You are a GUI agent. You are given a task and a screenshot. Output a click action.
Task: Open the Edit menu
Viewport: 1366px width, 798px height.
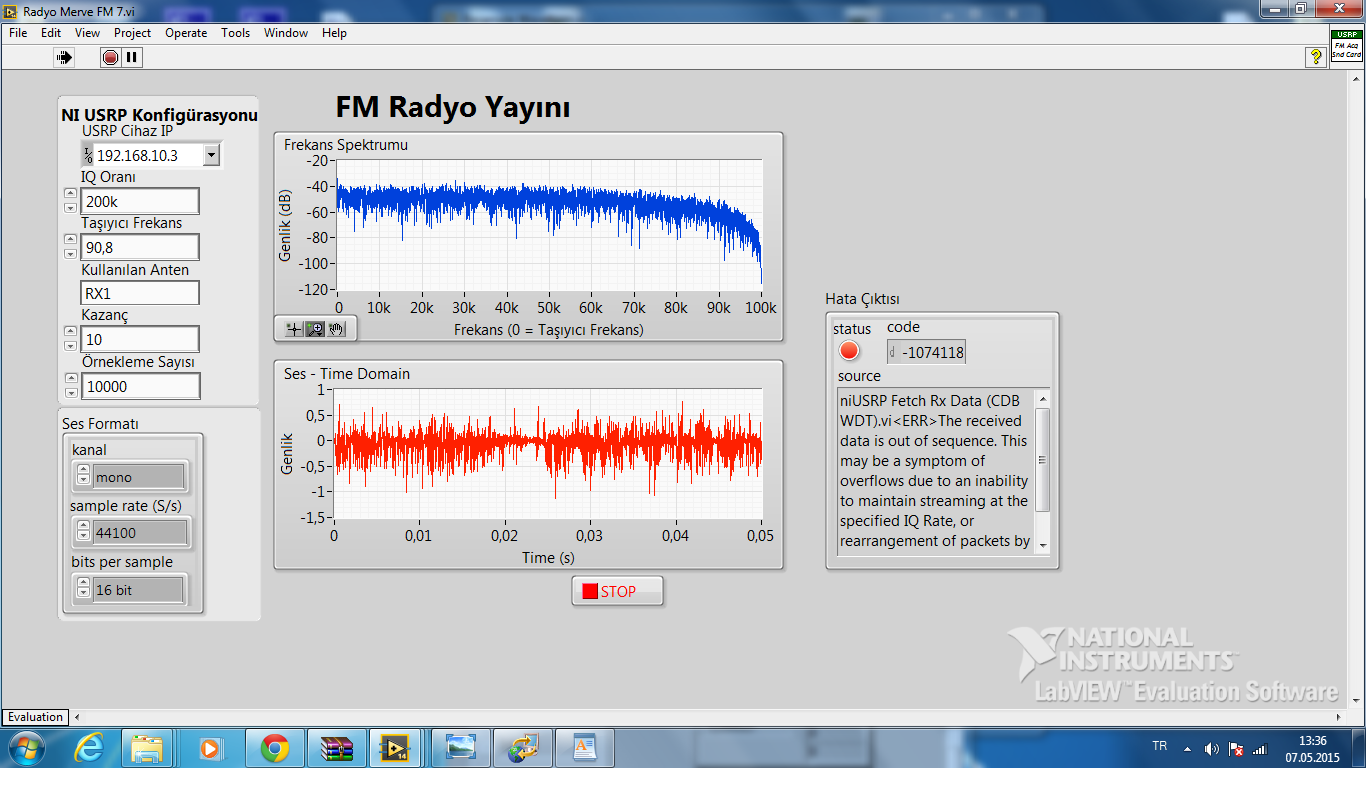point(51,33)
